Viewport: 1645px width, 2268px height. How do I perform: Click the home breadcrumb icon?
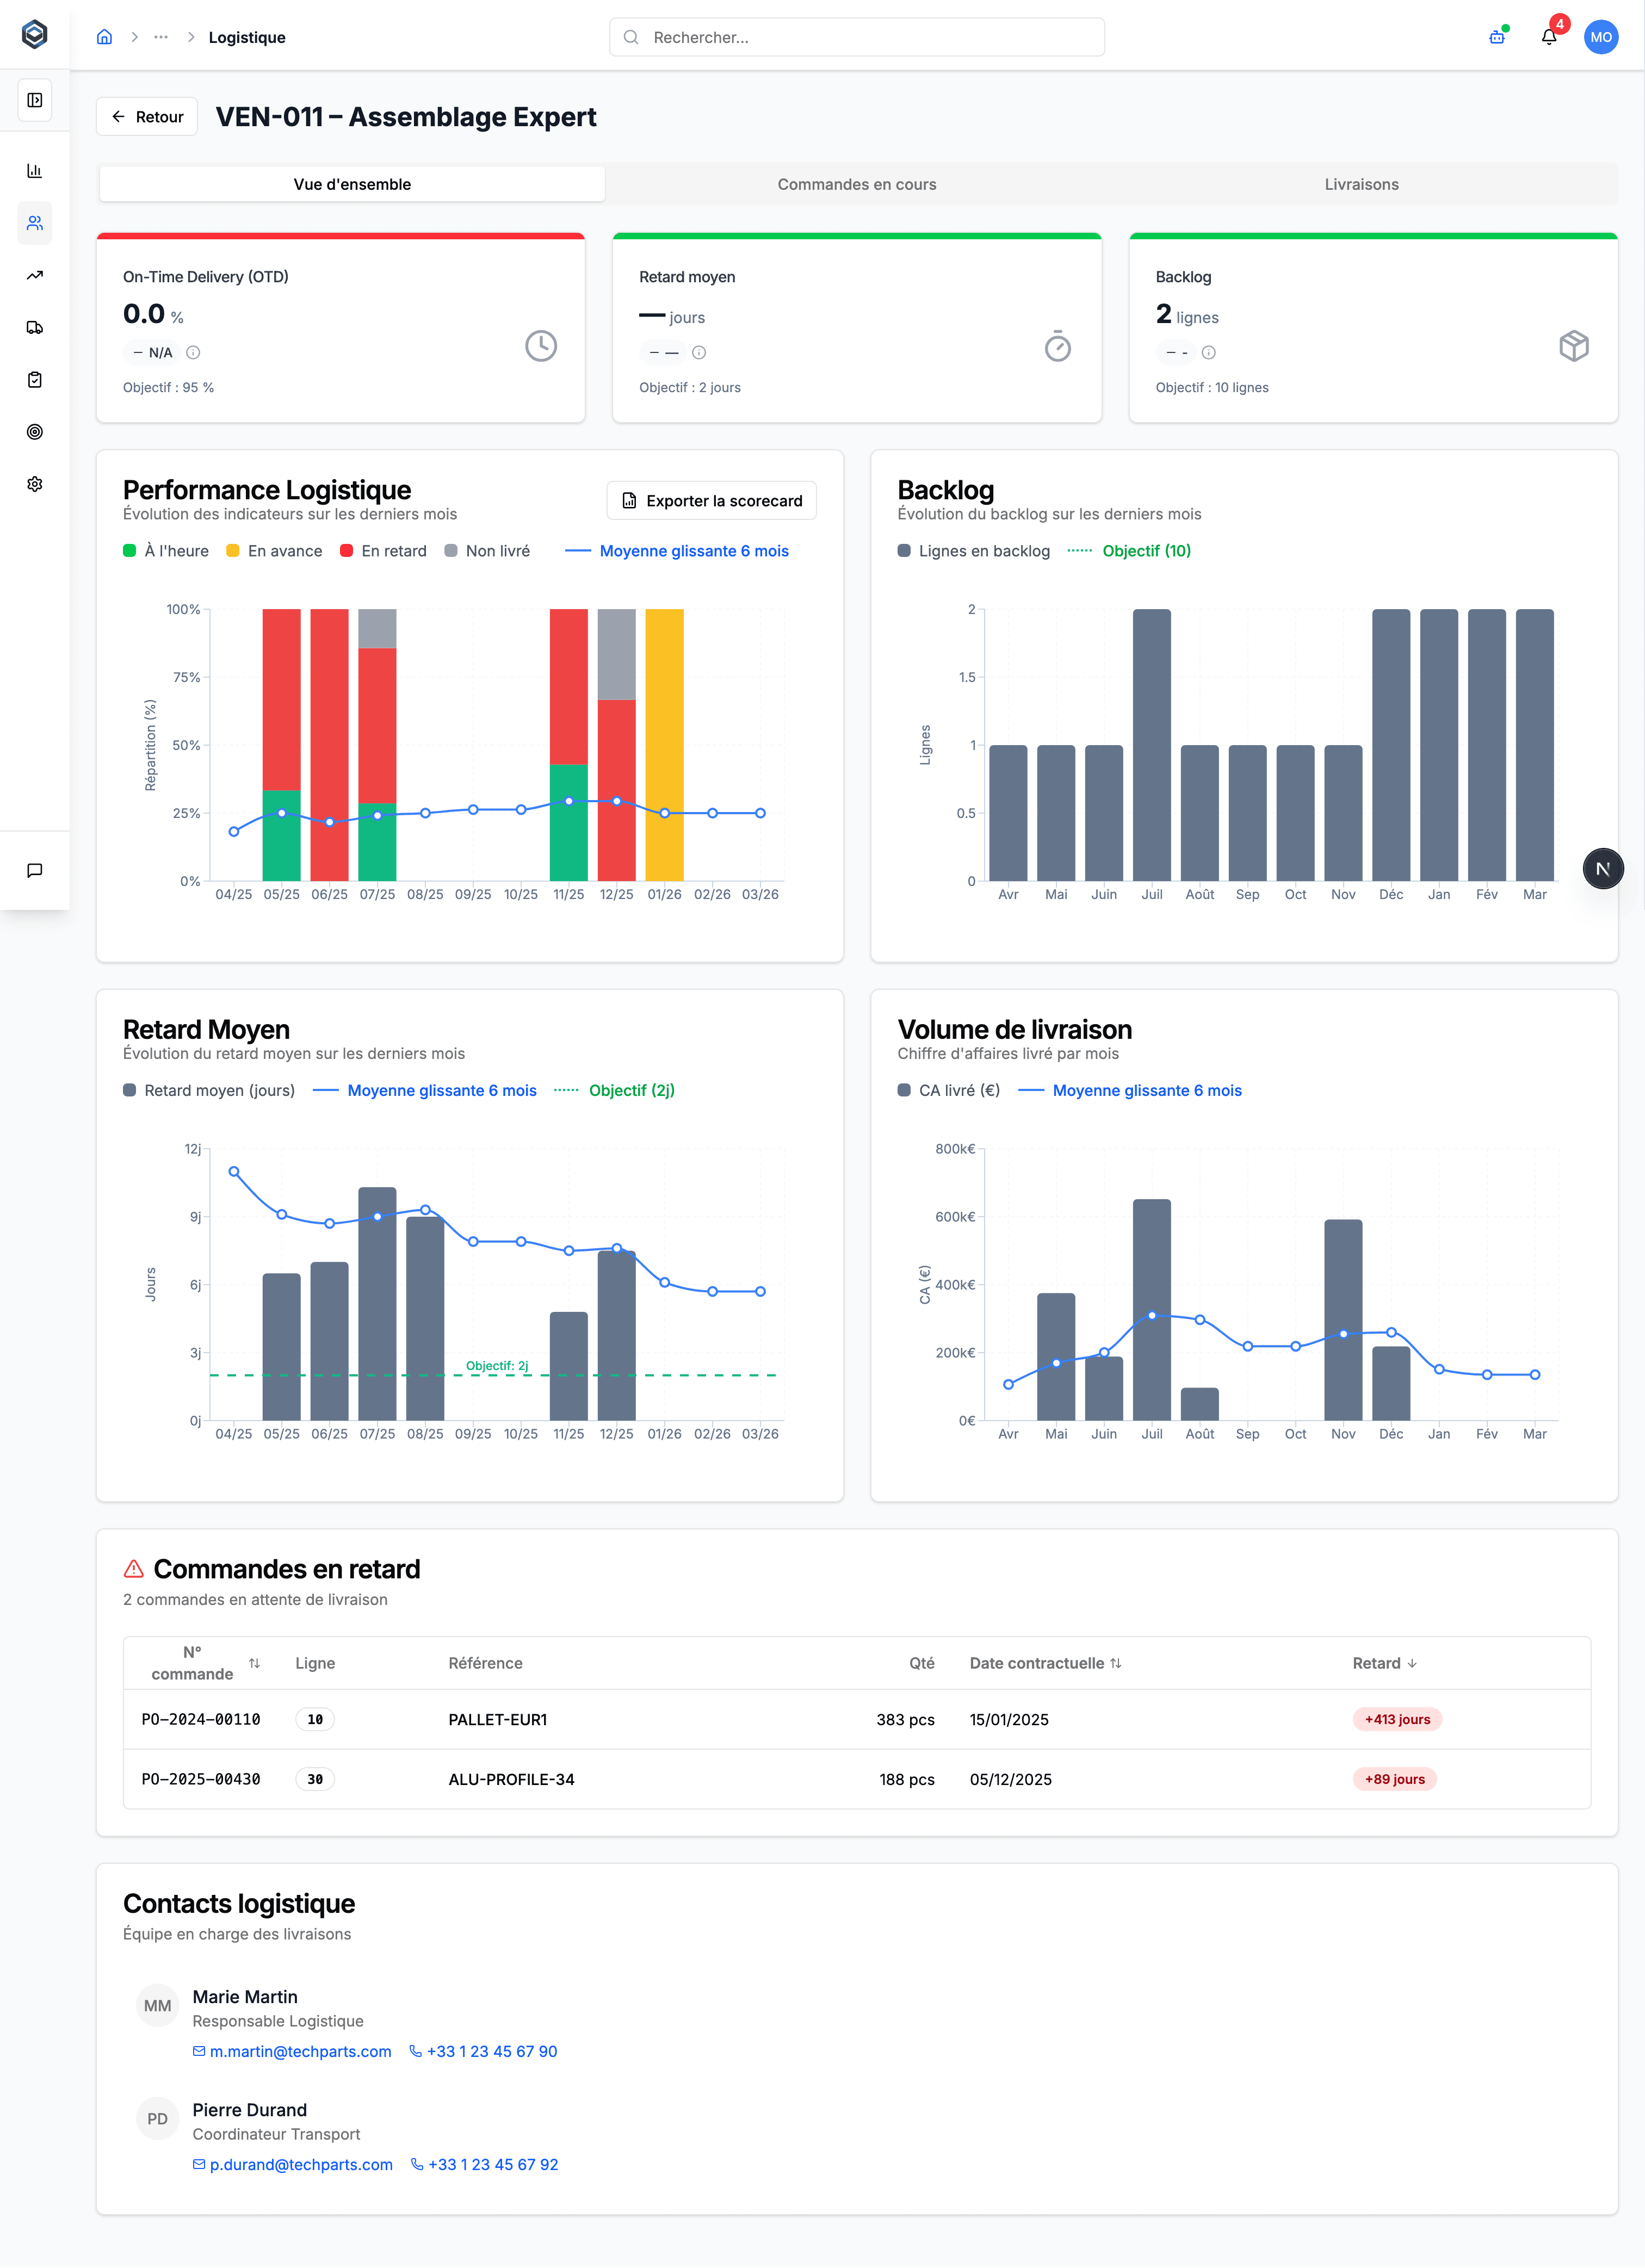[x=104, y=37]
